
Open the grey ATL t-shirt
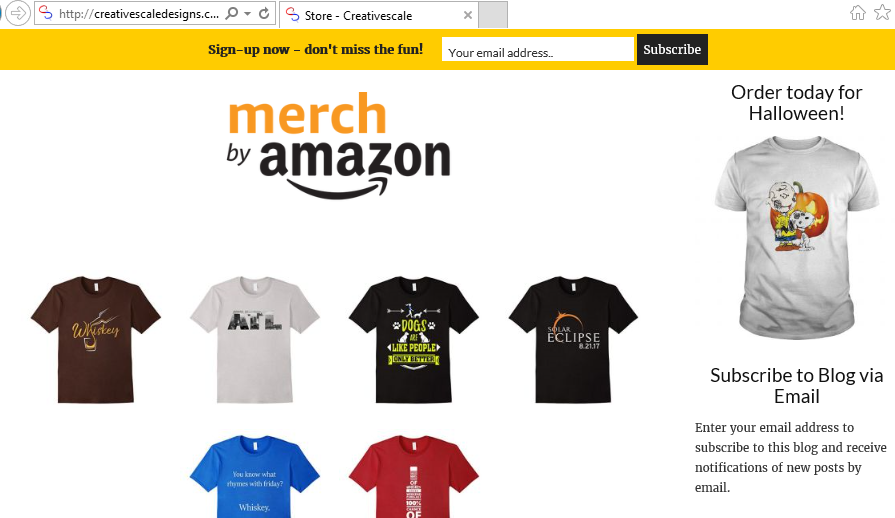255,340
